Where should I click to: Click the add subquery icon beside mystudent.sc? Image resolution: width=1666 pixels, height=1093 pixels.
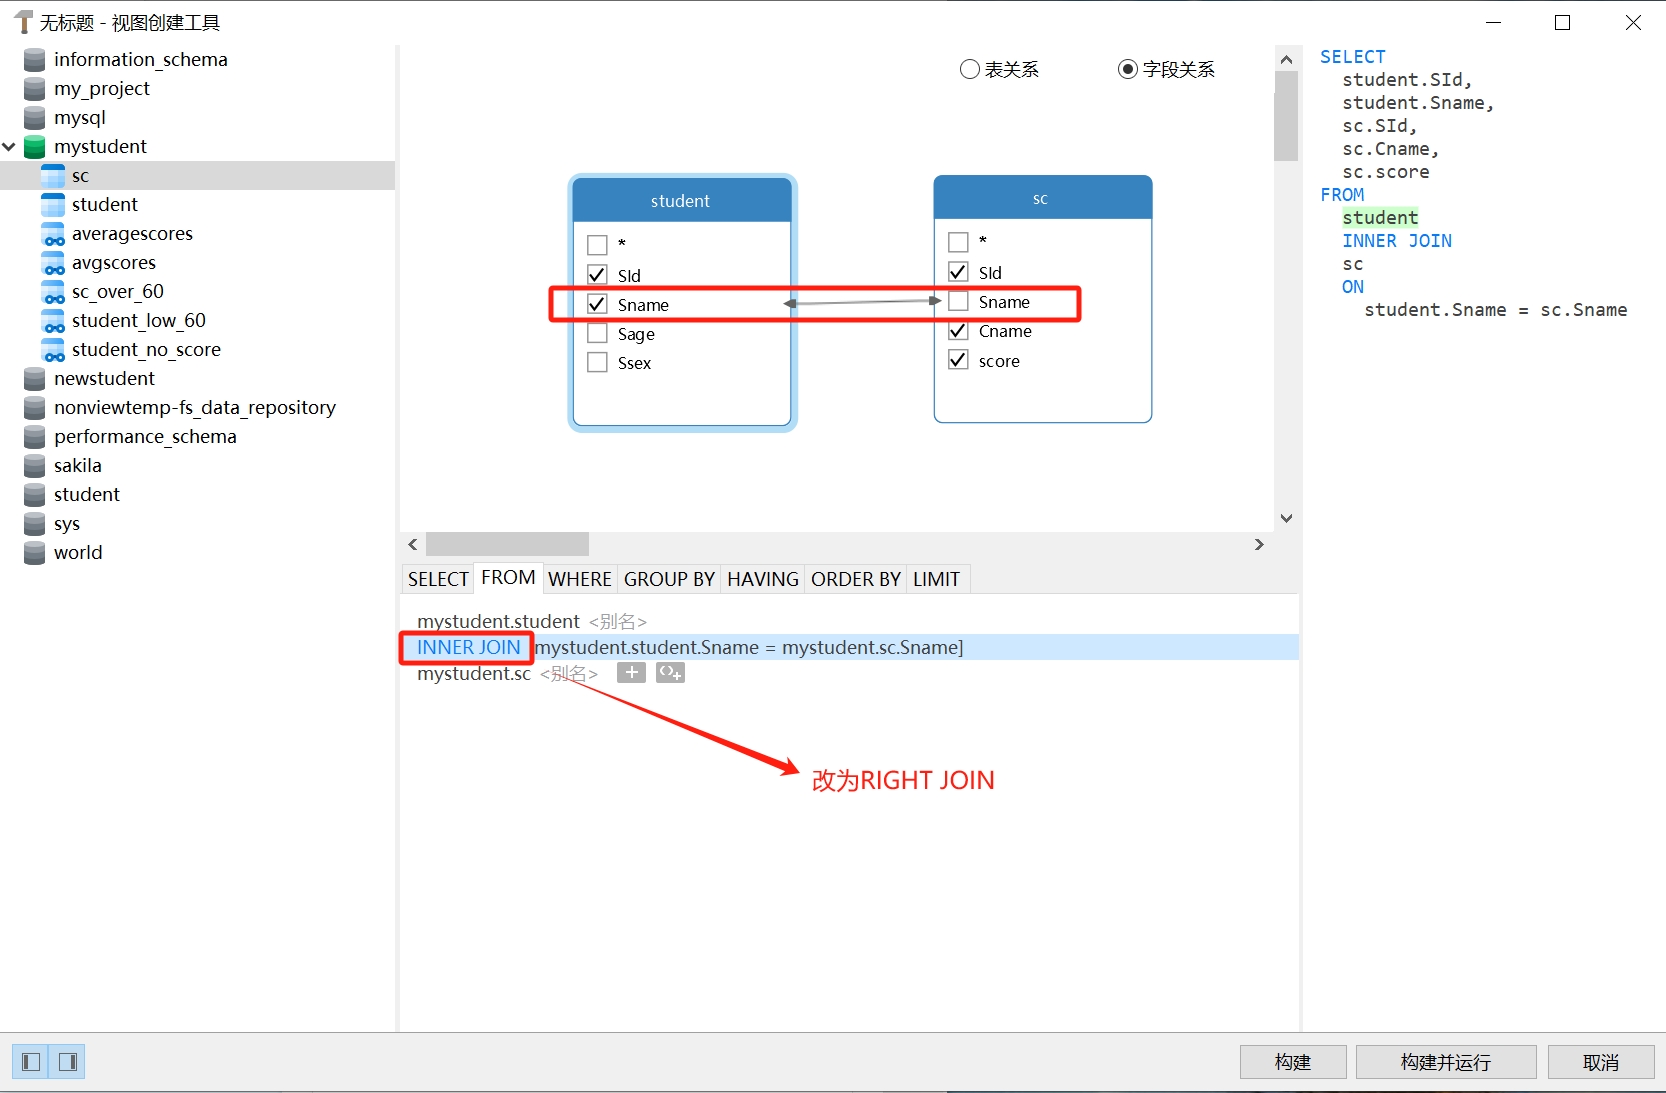(x=670, y=673)
